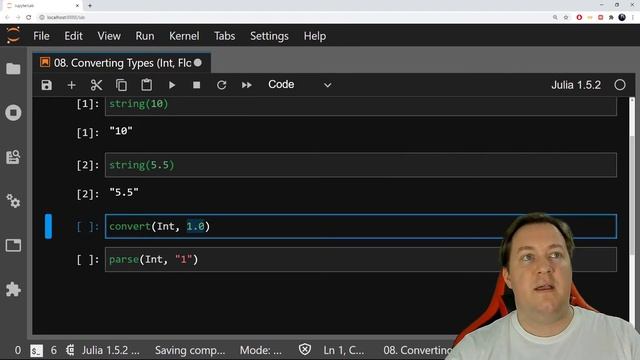Run the selected cell
This screenshot has height=360, width=640.
[172, 85]
